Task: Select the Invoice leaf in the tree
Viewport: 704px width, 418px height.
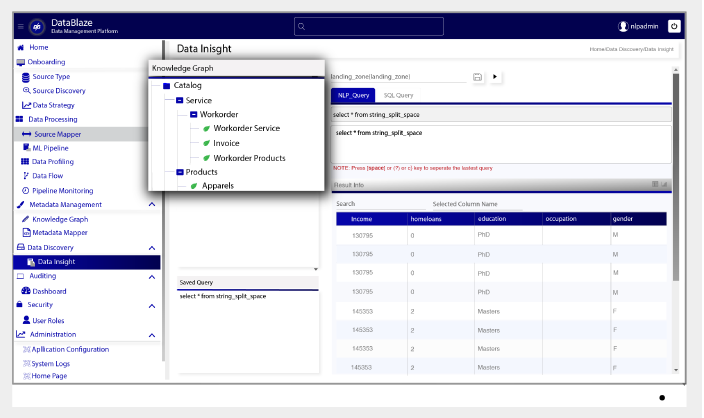Action: click(226, 143)
